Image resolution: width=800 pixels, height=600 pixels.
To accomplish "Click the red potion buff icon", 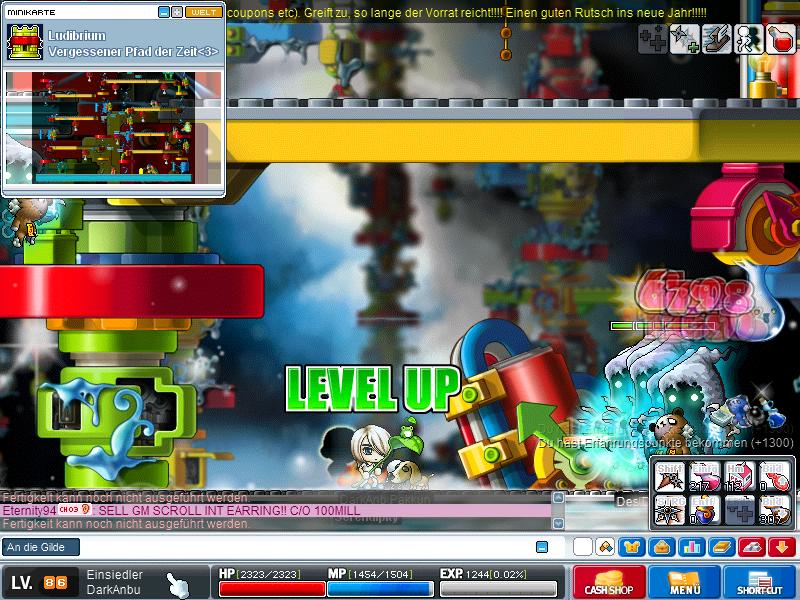I will tap(780, 39).
